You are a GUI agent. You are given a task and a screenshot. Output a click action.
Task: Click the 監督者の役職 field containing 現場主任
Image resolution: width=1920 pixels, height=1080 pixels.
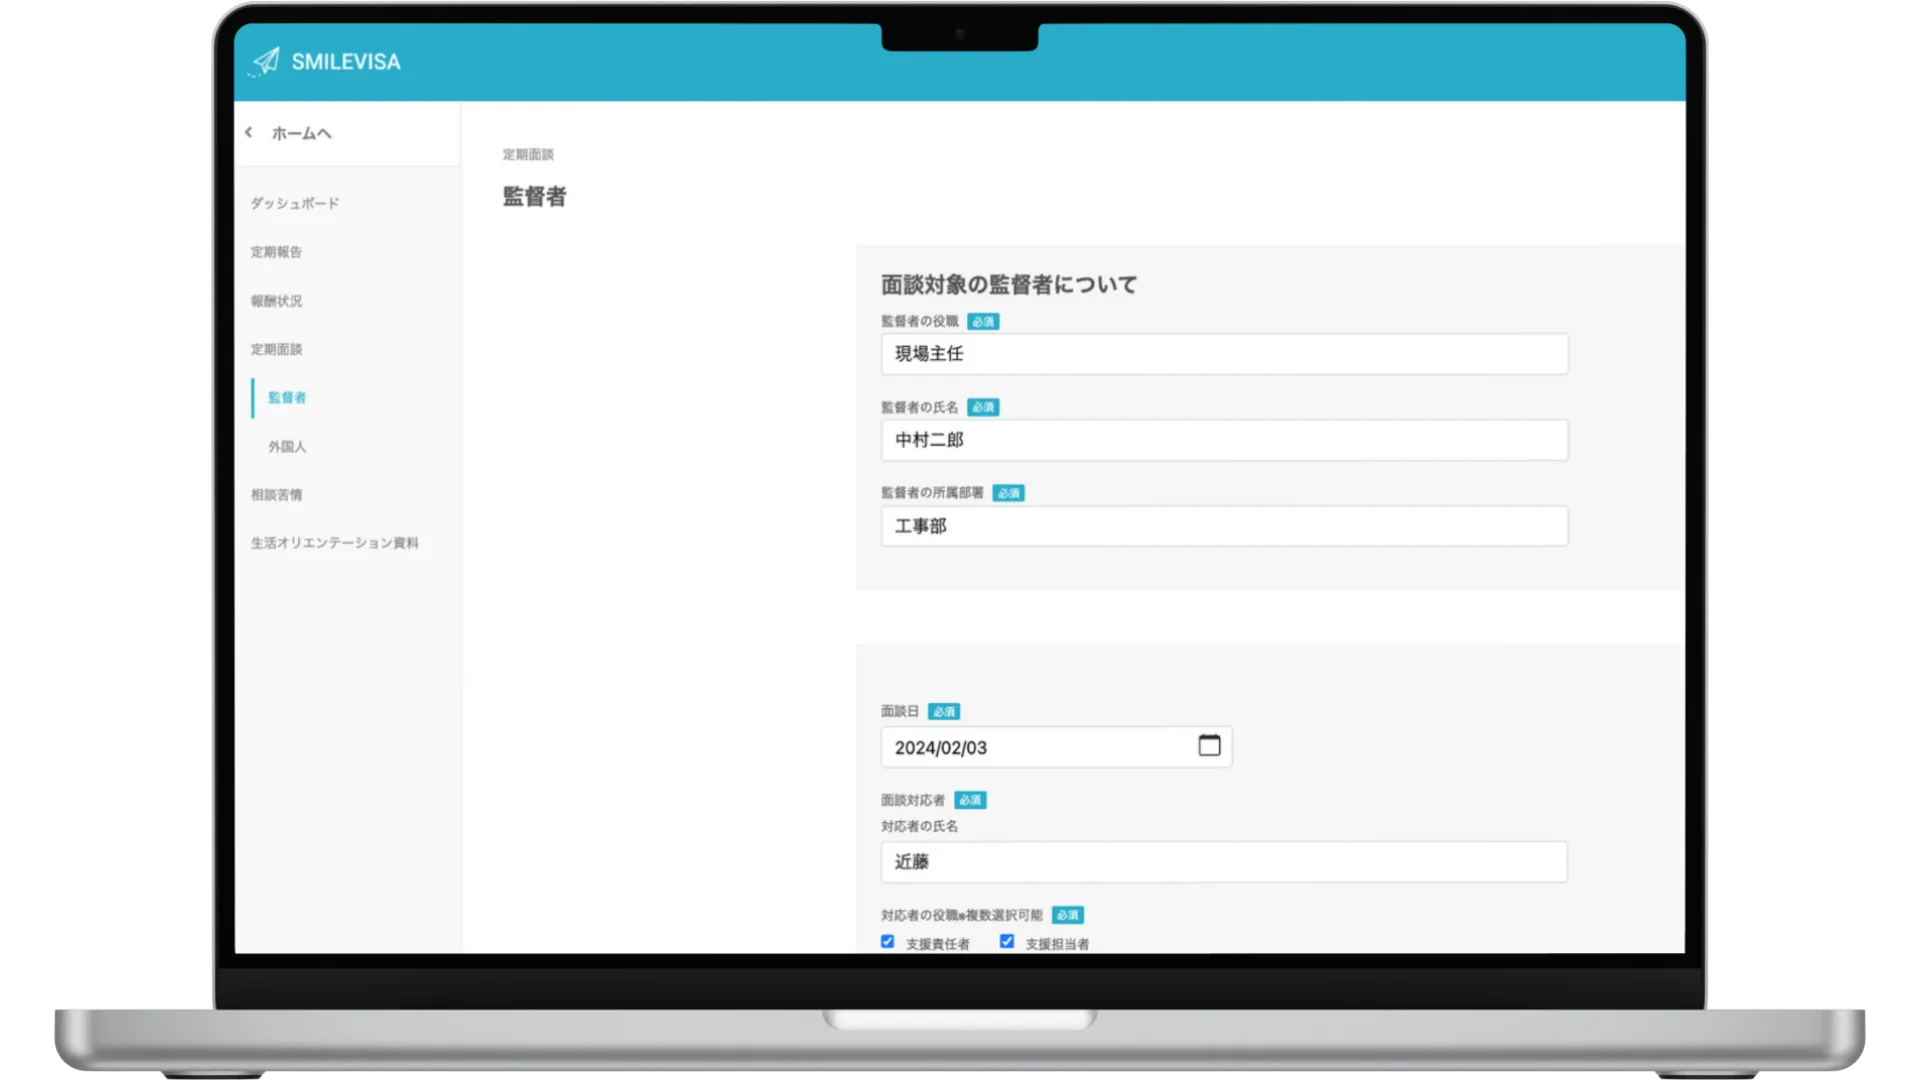point(1223,354)
